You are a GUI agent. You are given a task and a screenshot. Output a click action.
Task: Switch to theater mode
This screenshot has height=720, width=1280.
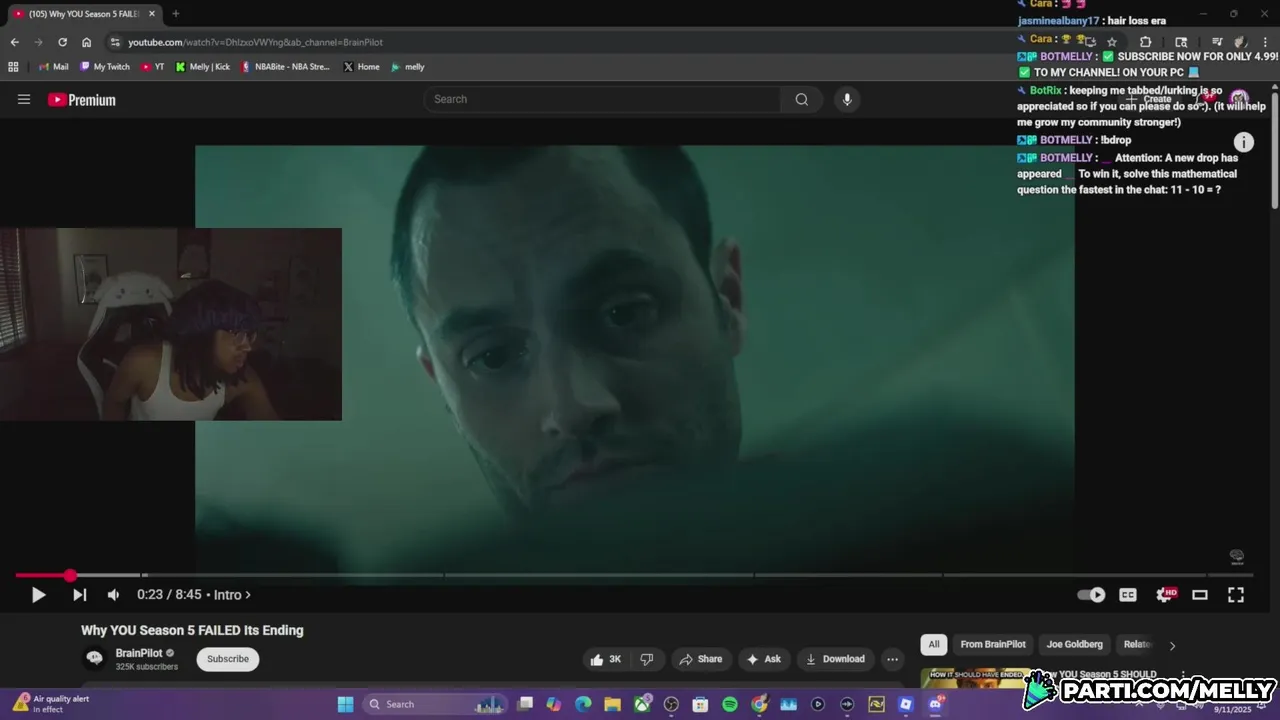[x=1200, y=595]
